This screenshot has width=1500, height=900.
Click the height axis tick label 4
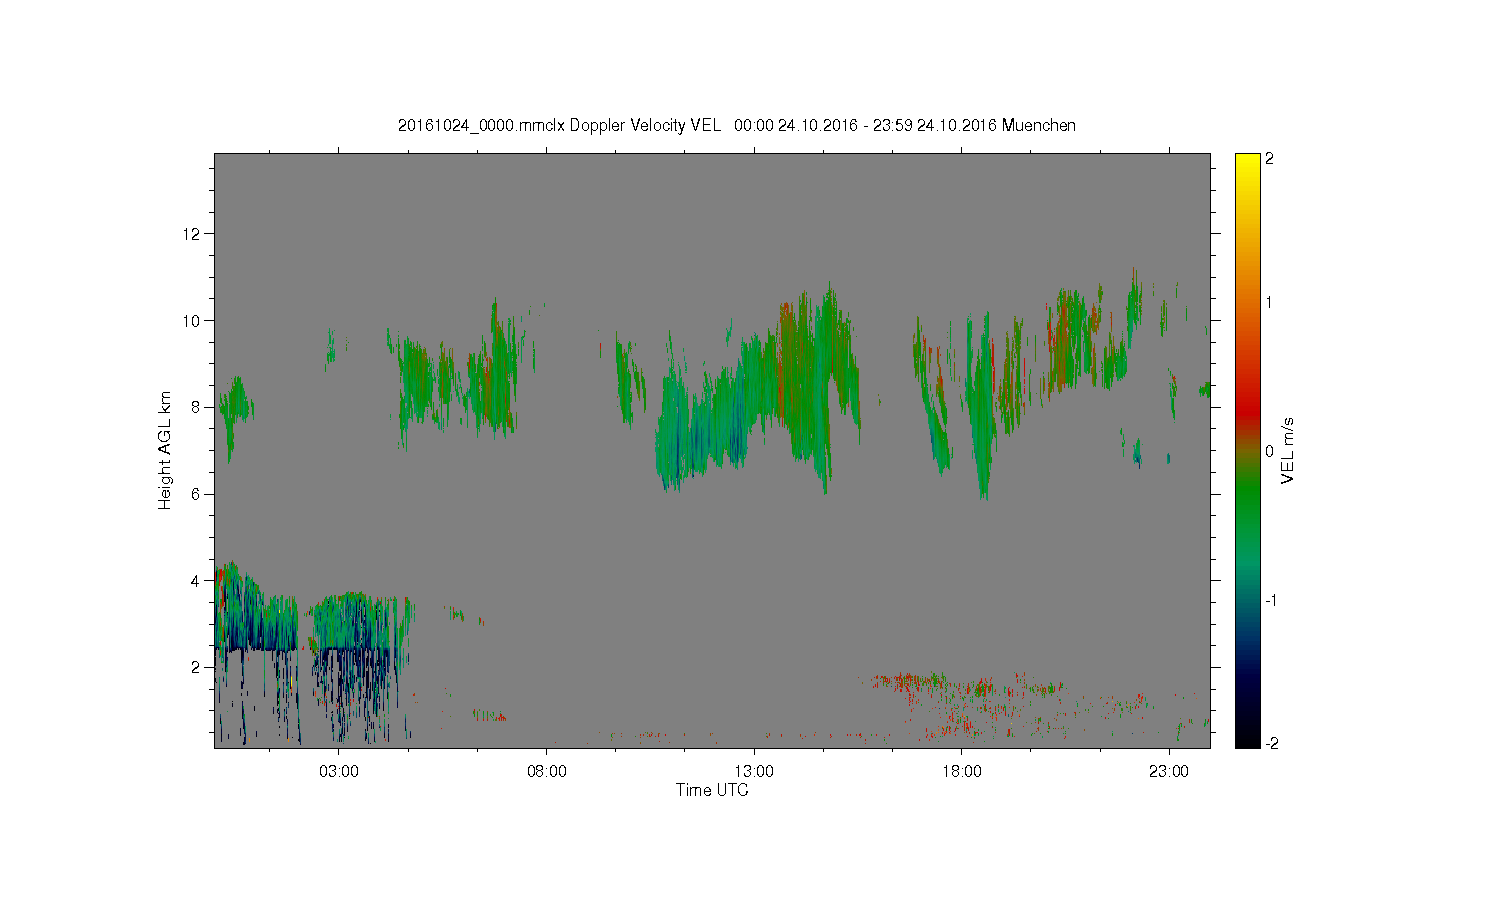[x=197, y=580]
